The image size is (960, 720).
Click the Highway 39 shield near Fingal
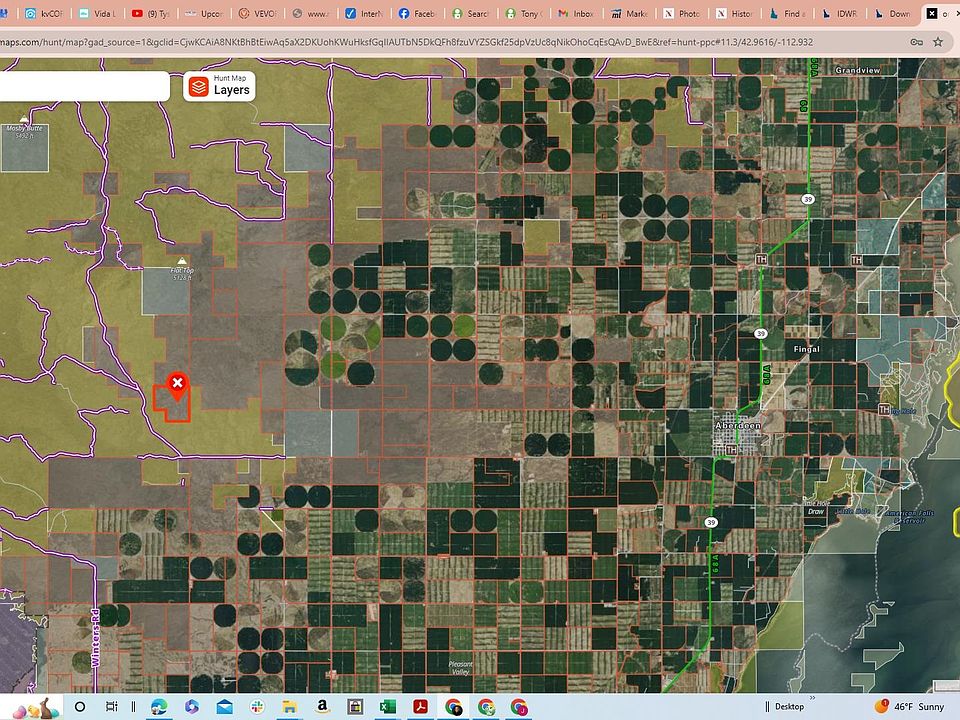[x=761, y=333]
